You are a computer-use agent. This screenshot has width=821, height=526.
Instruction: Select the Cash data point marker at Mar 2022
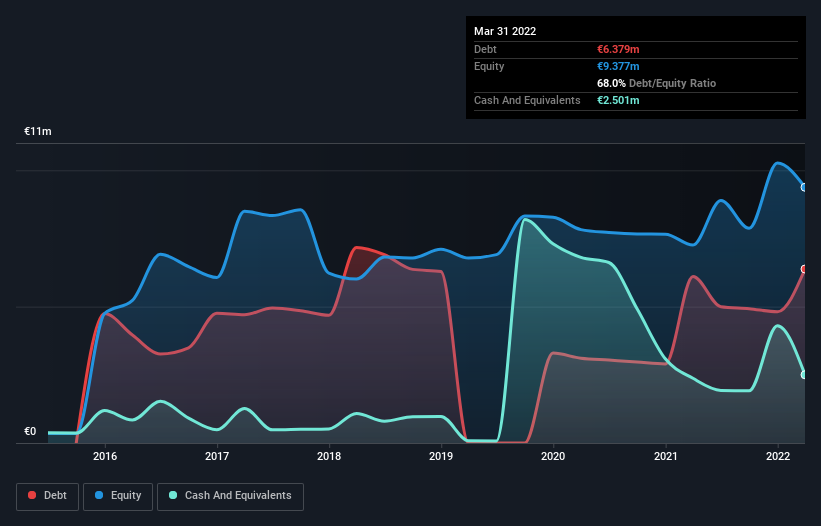804,375
